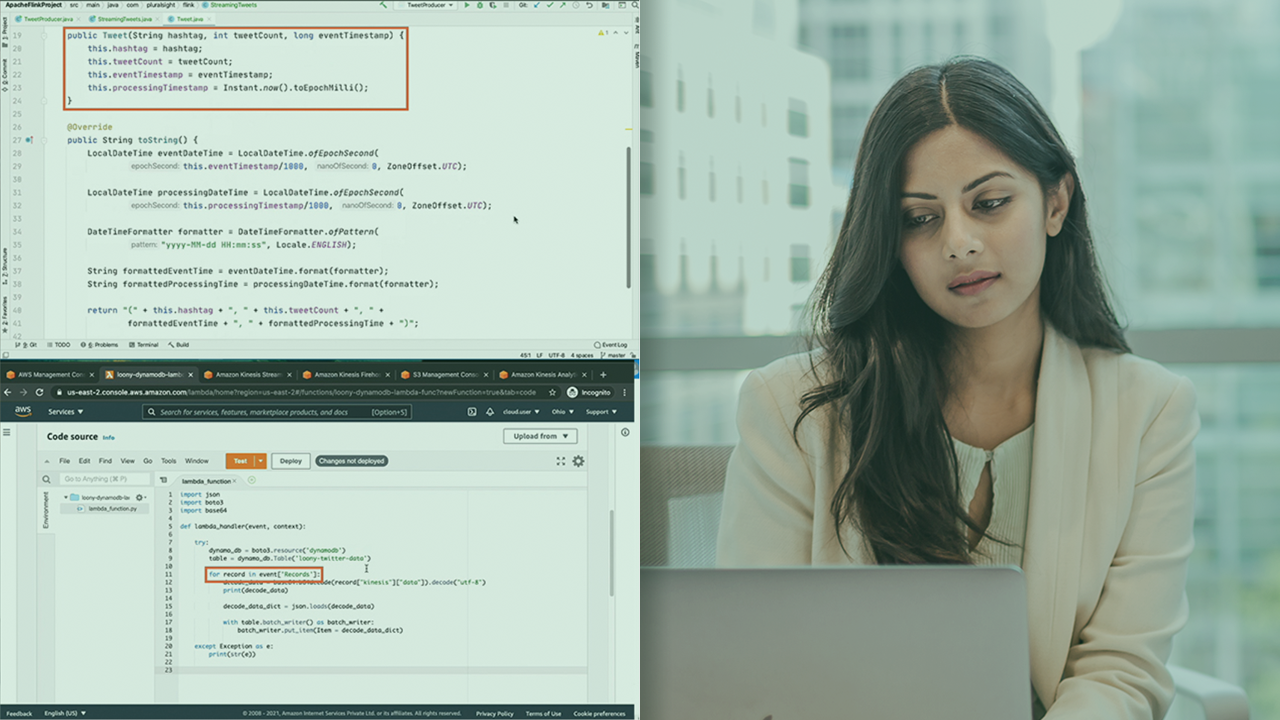Open the Upload from dropdown
1280x720 pixels.
tap(540, 436)
